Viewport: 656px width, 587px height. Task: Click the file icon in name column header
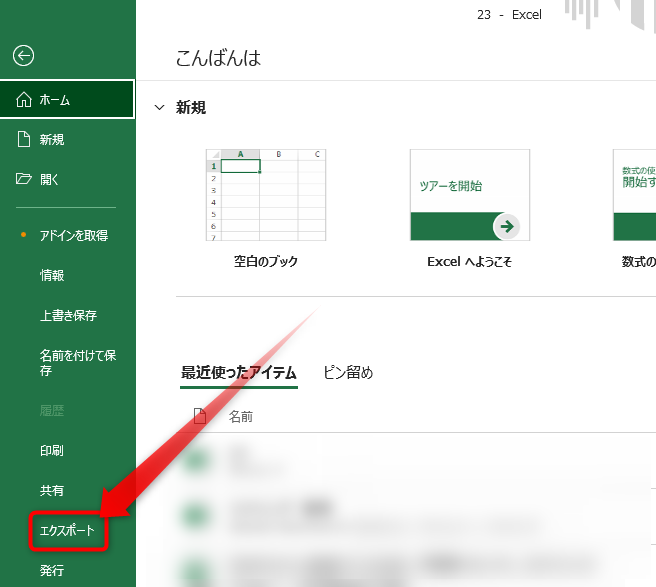200,416
